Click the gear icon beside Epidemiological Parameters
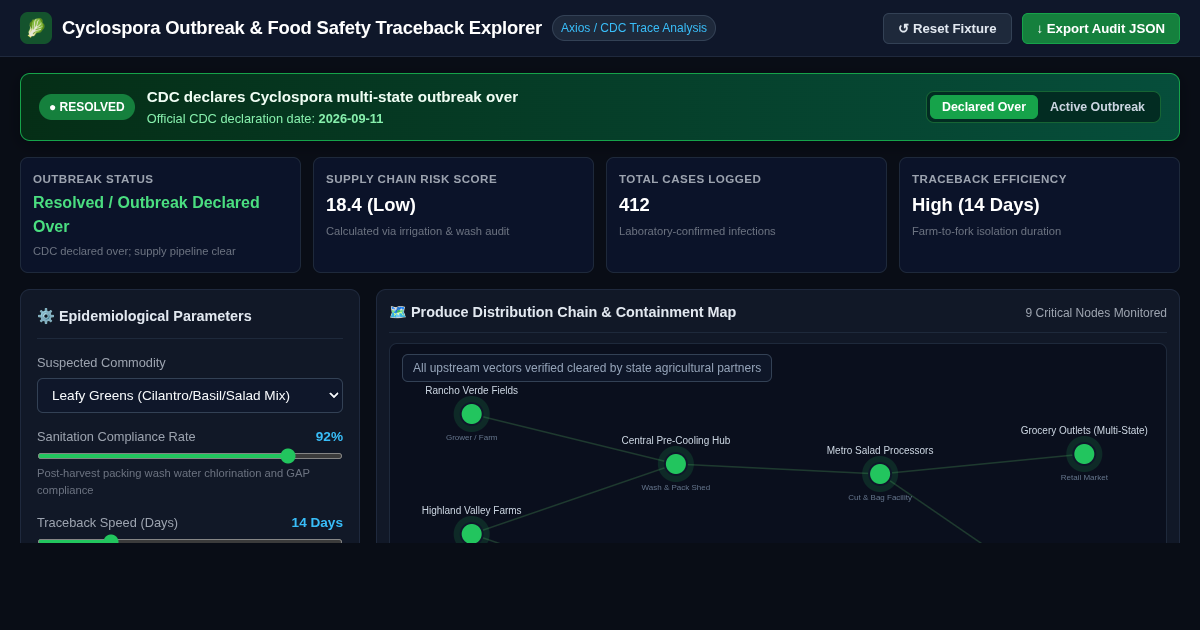This screenshot has height=630, width=1200. click(x=46, y=316)
